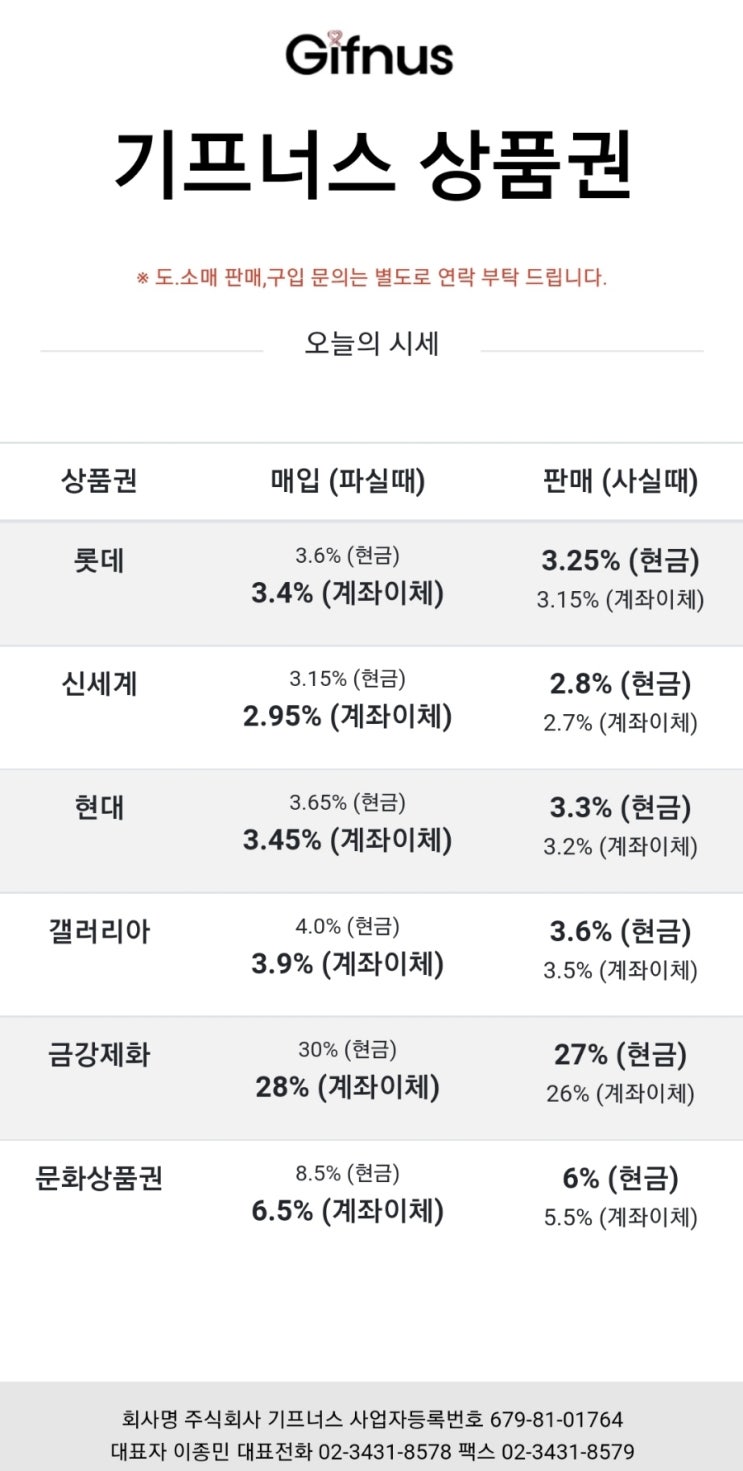743x1471 pixels.
Task: Select the 현대 row label
Action: pyautogui.click(x=99, y=808)
